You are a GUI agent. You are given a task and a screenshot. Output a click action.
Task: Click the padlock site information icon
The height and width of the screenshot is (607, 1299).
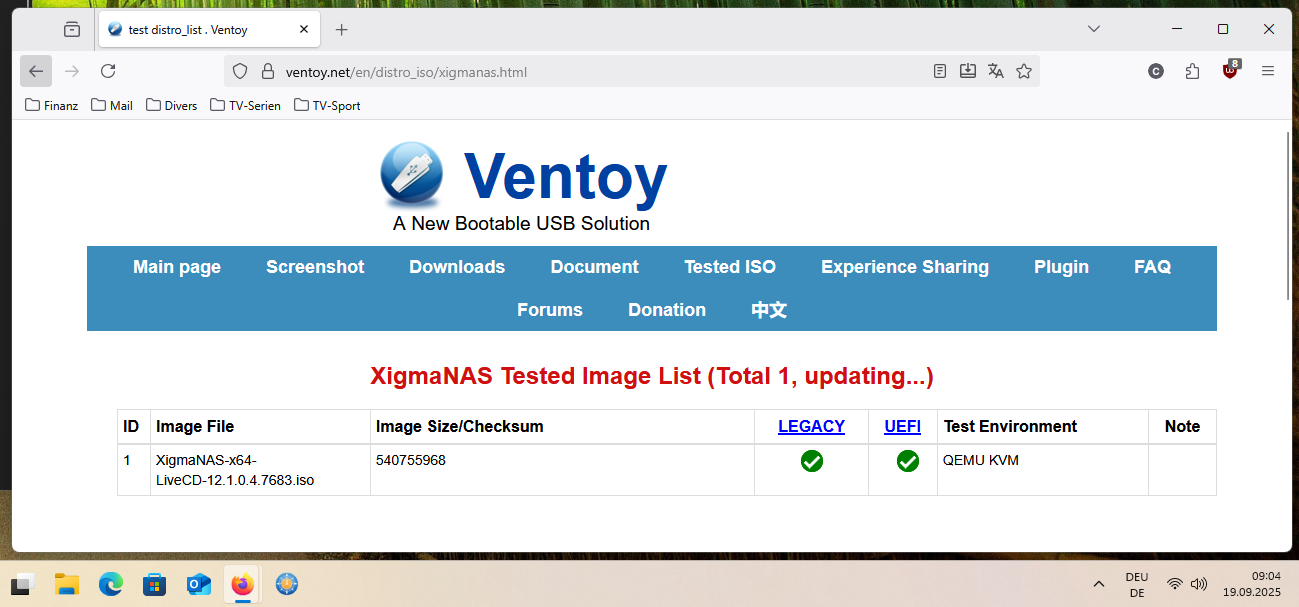click(x=267, y=71)
